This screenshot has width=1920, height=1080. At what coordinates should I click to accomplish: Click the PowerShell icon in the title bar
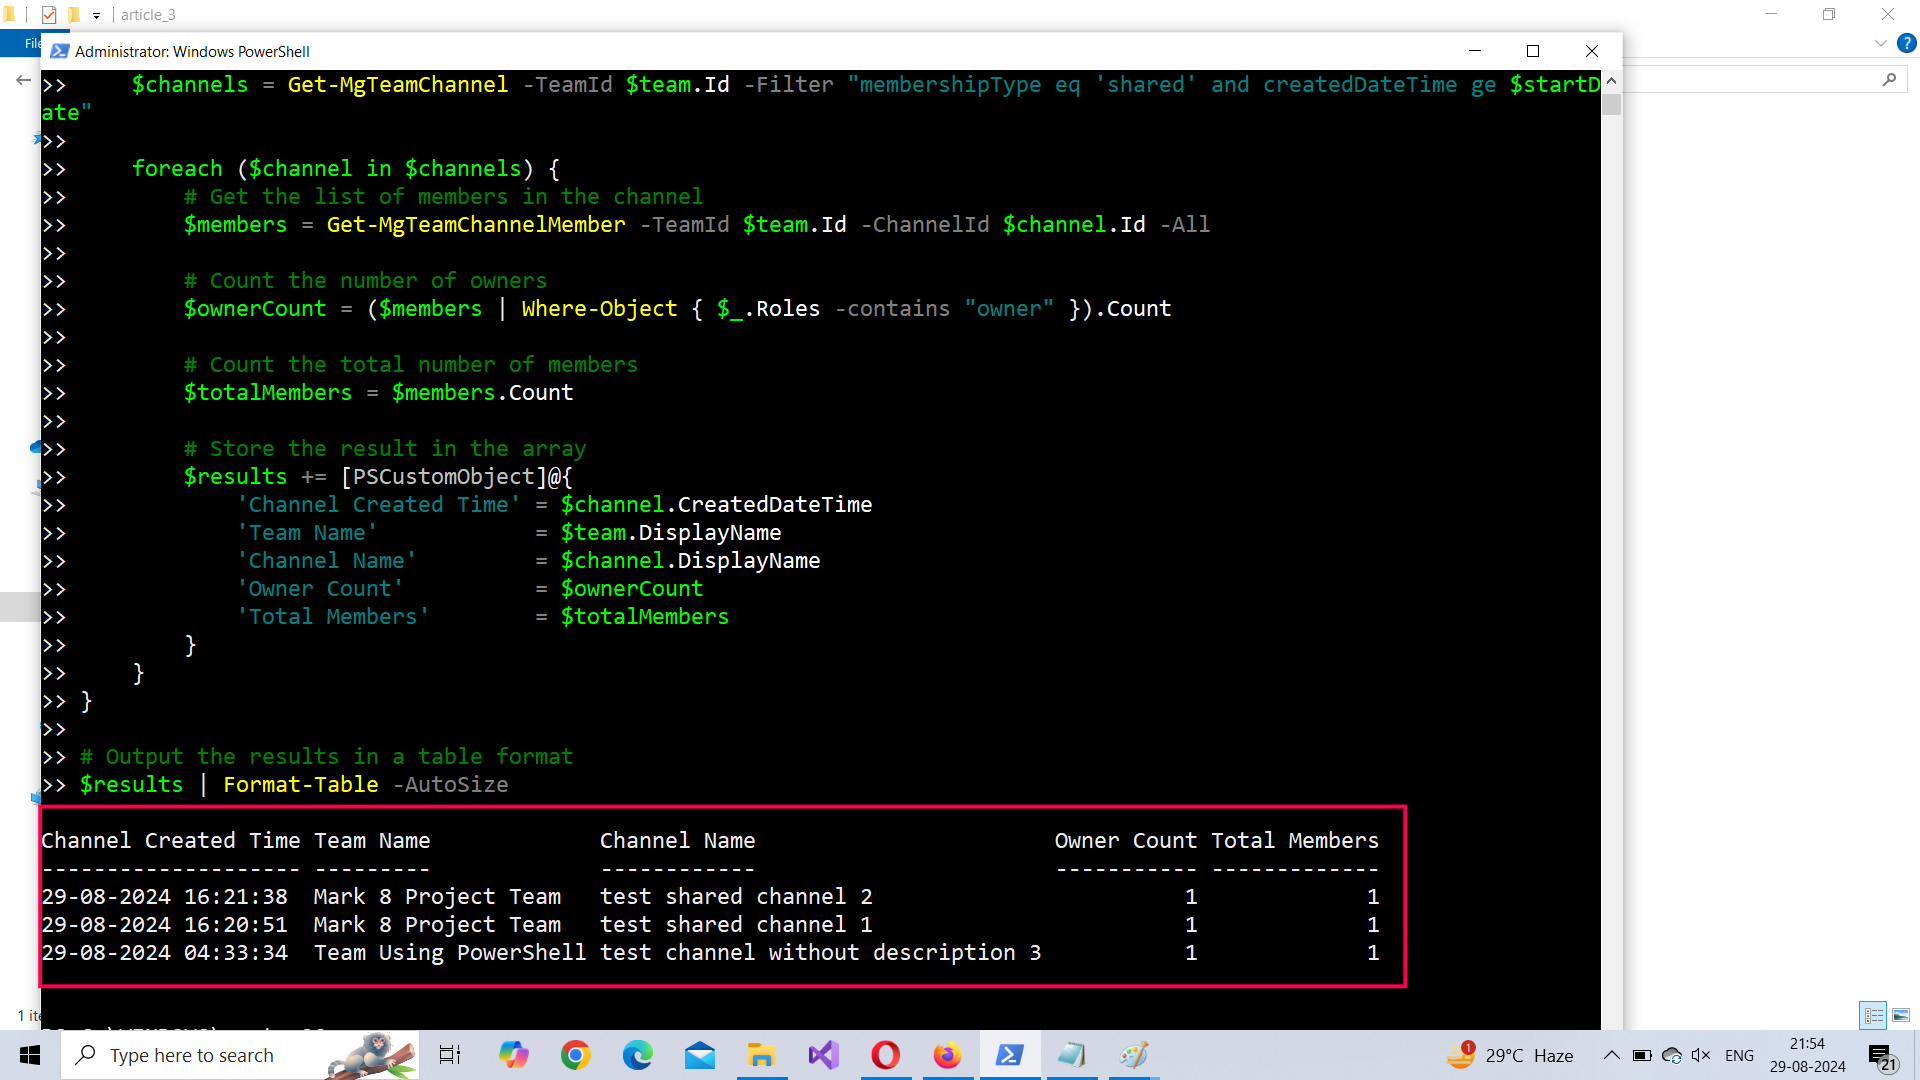click(59, 51)
